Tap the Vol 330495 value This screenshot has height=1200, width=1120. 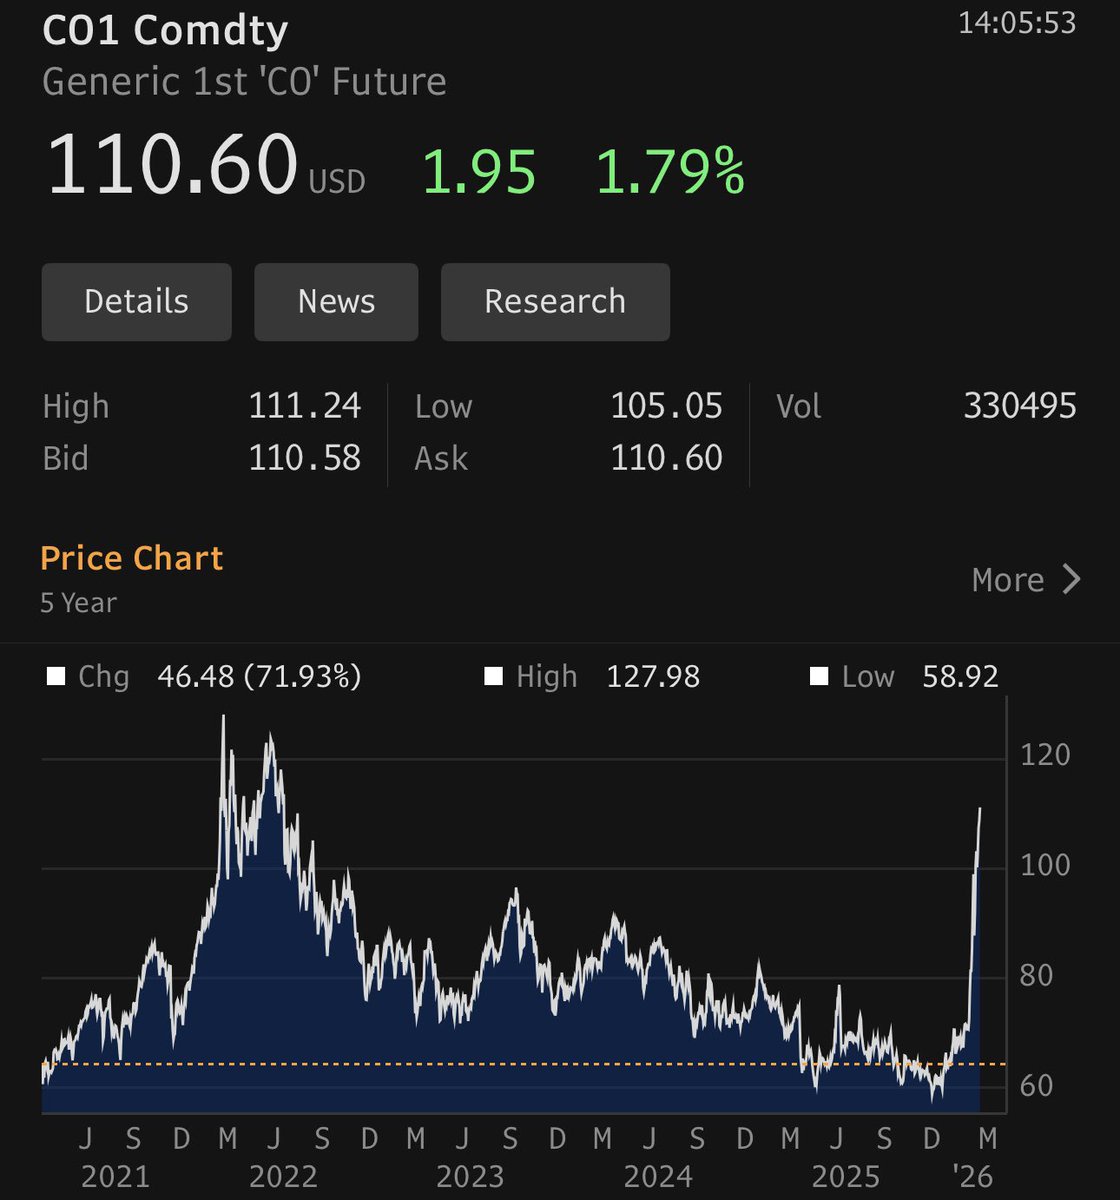click(x=1019, y=406)
